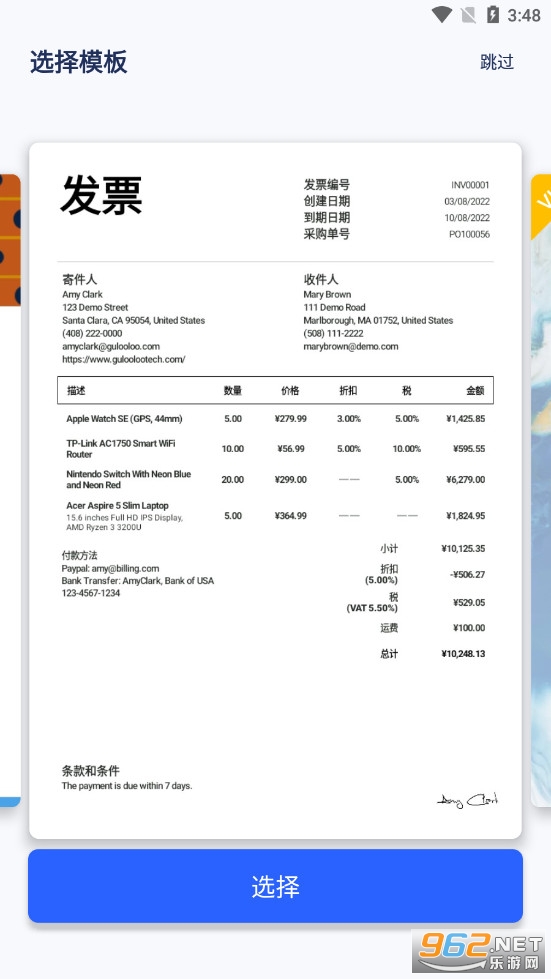
Task: Tap the 发票 invoice title
Action: pos(101,195)
